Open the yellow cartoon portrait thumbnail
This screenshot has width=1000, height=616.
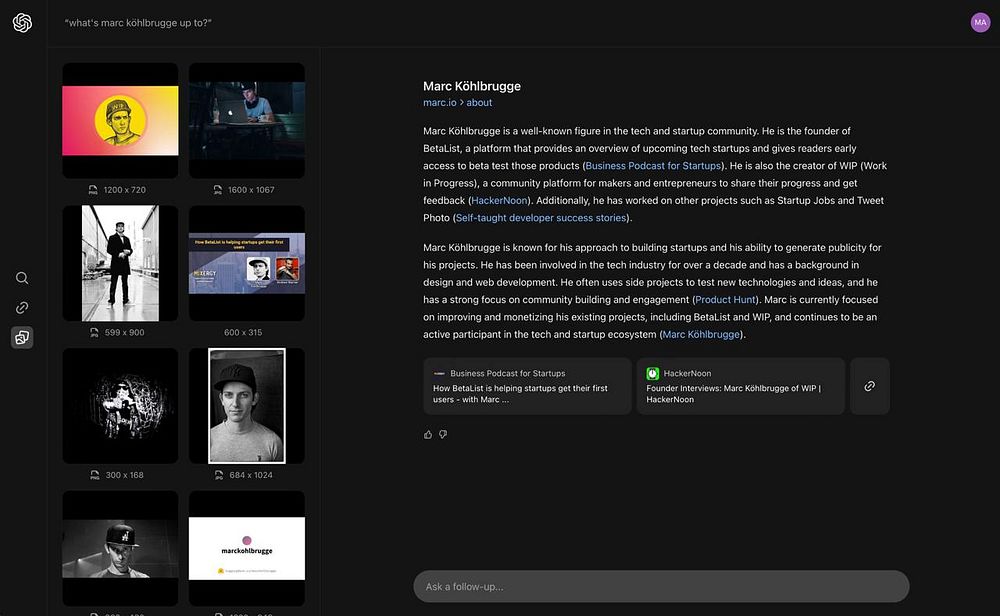121,121
